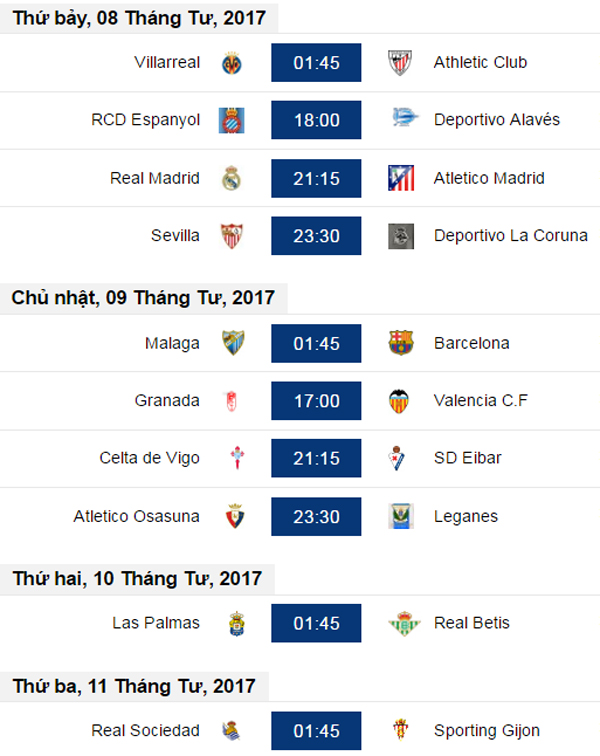
Task: Click the Athletic Club crest
Action: click(400, 63)
